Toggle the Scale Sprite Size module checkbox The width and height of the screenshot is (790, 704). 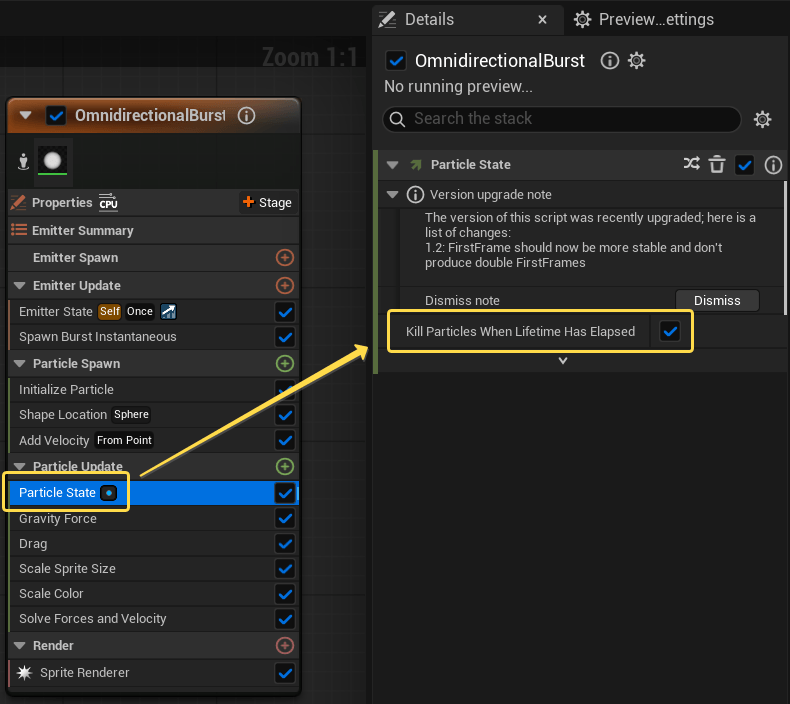[285, 569]
